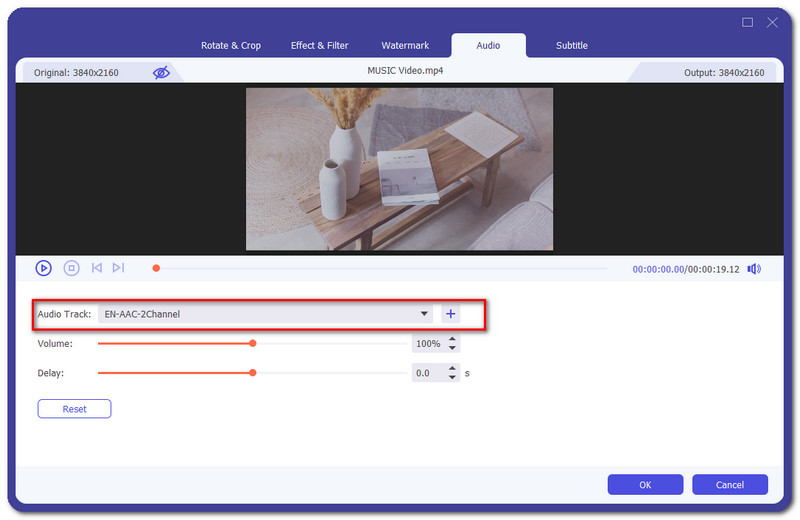Cancel the audio edits
The width and height of the screenshot is (800, 520).
[x=730, y=484]
